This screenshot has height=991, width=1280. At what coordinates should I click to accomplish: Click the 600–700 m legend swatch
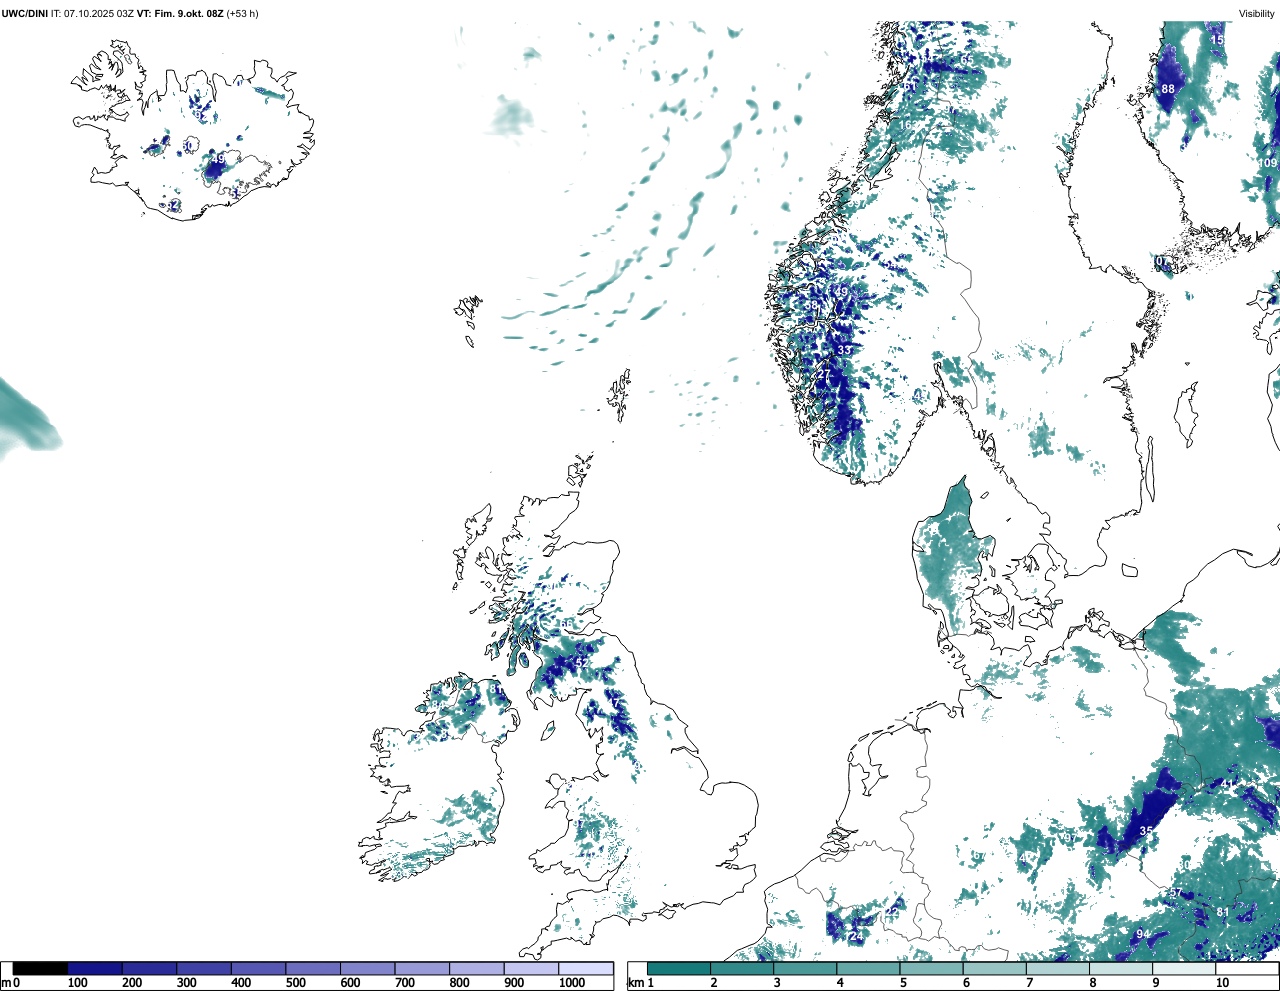coord(368,968)
